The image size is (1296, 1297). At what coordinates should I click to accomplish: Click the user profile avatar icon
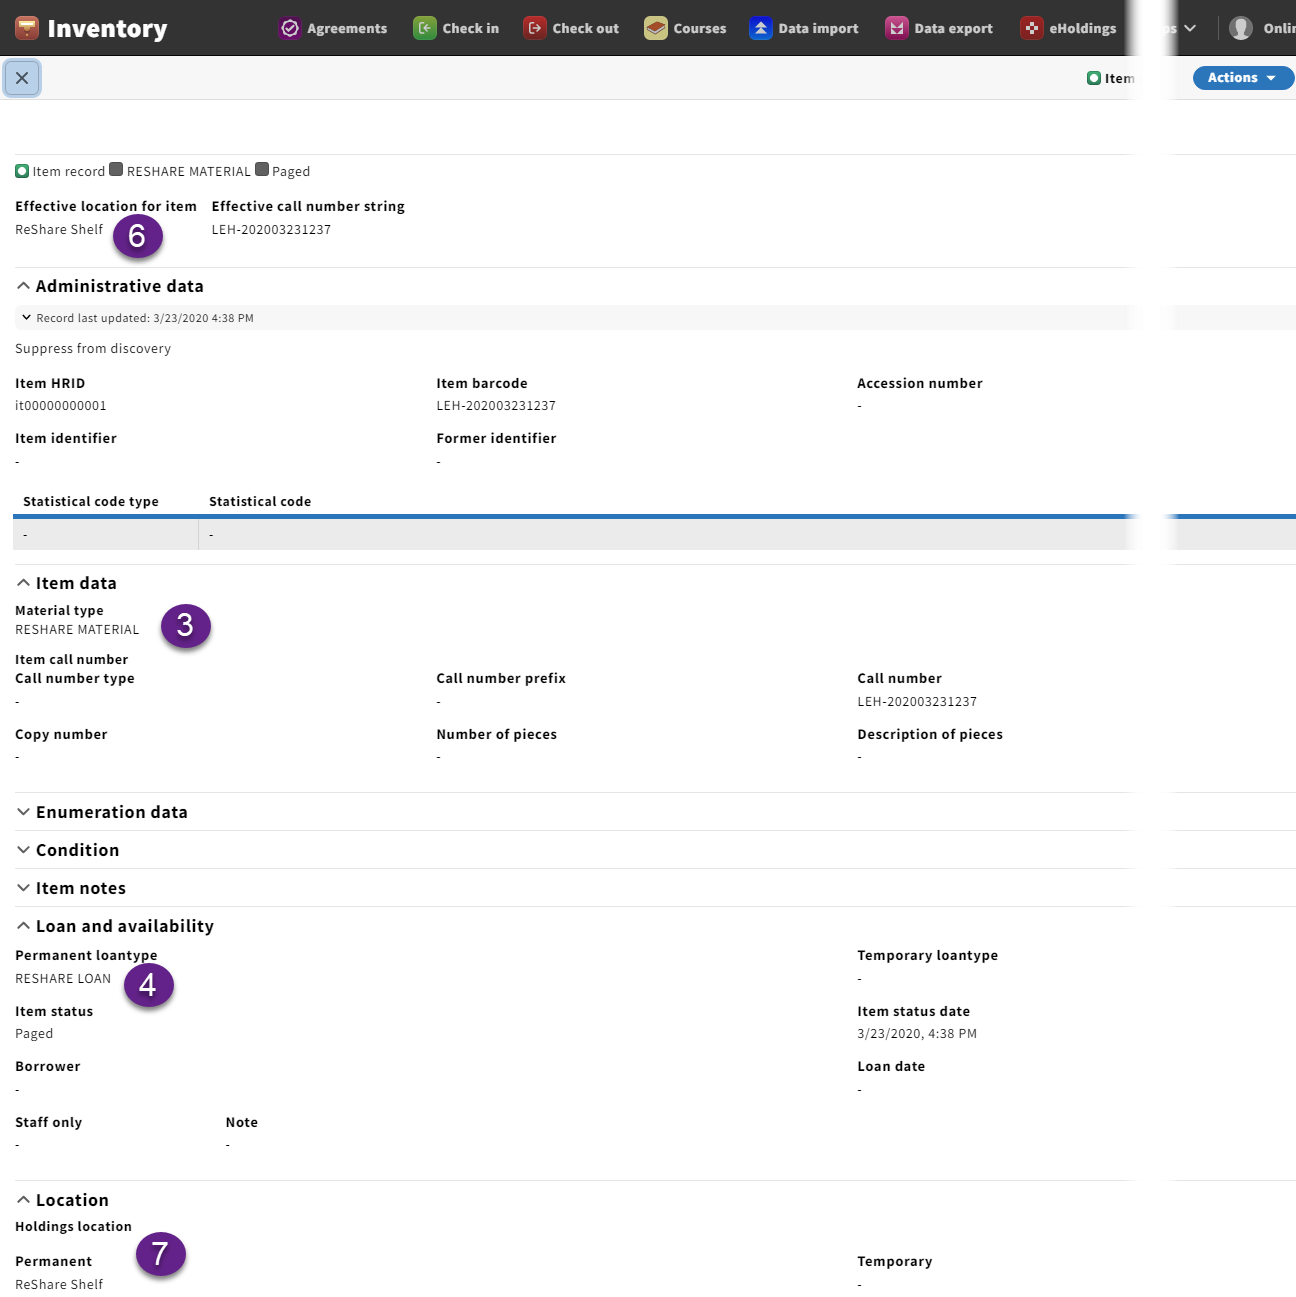click(x=1241, y=28)
